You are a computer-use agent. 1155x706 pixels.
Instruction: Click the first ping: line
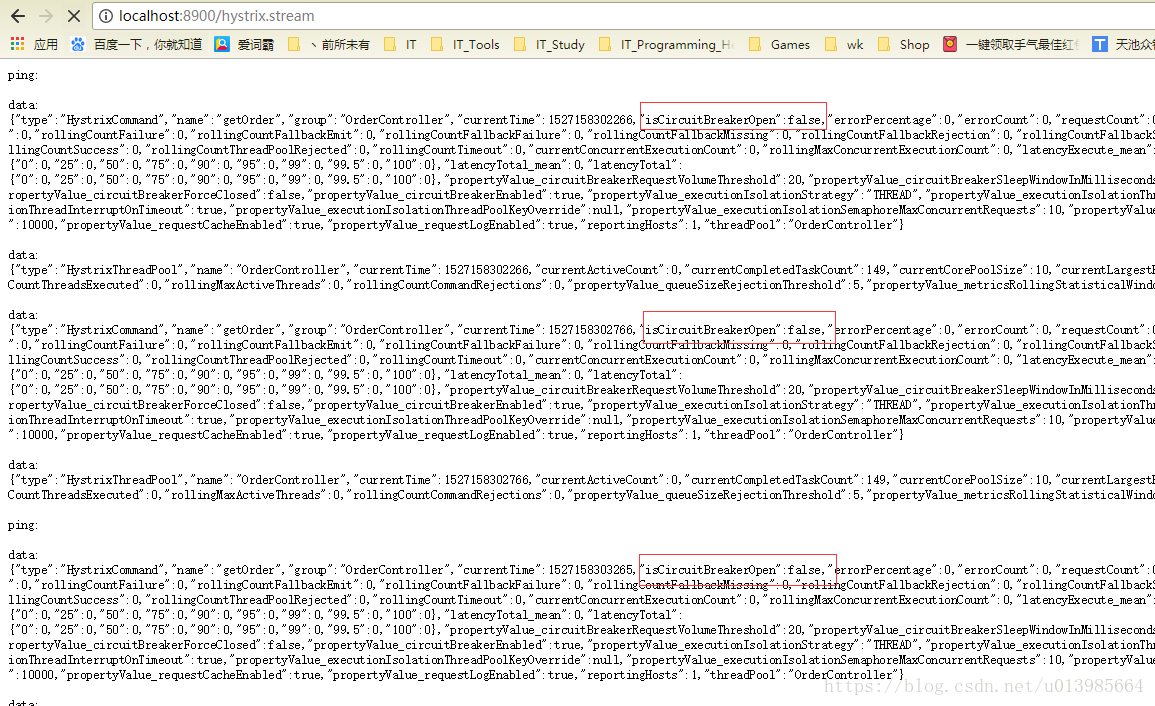(x=23, y=75)
